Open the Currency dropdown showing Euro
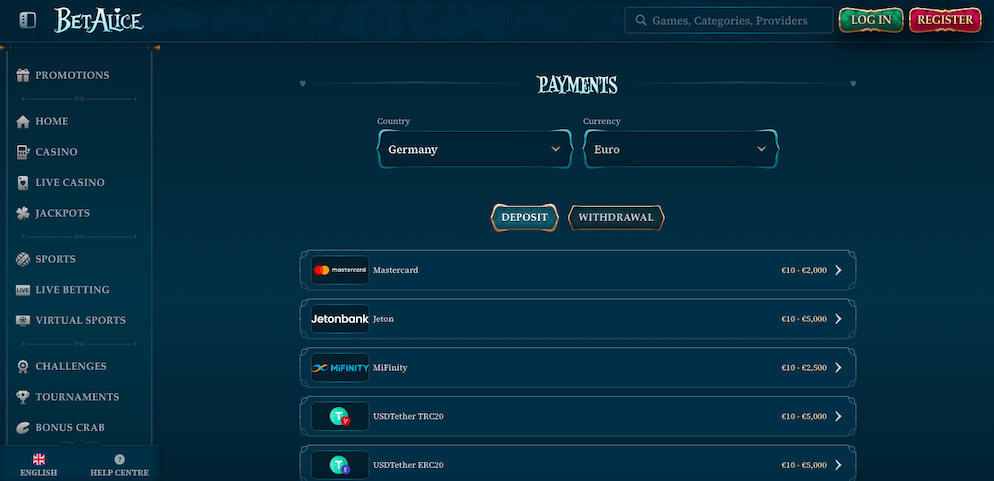The image size is (994, 481). pos(681,149)
